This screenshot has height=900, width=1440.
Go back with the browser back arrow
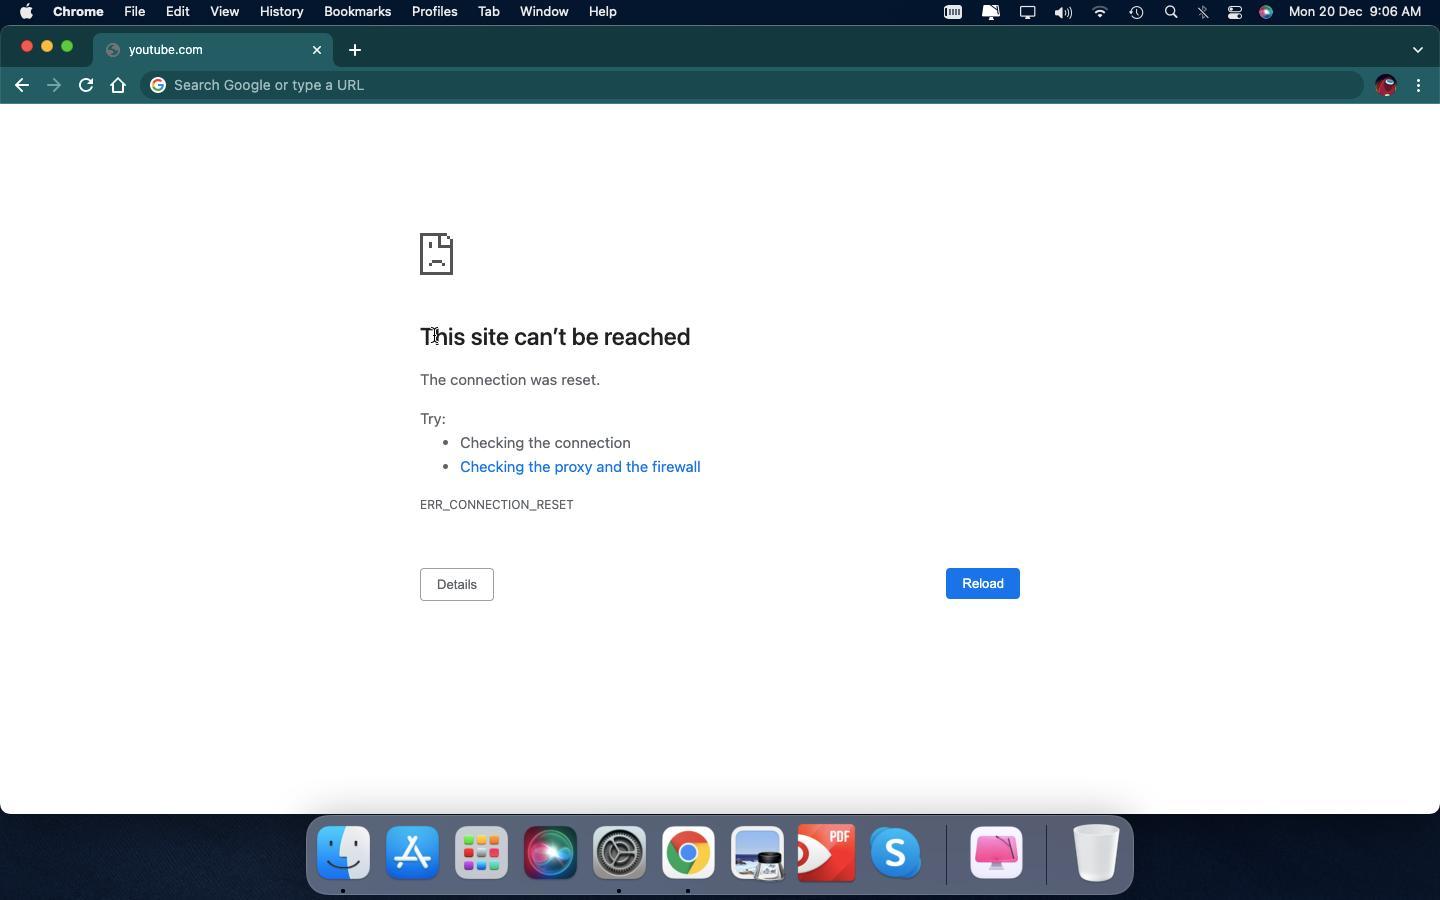(22, 85)
